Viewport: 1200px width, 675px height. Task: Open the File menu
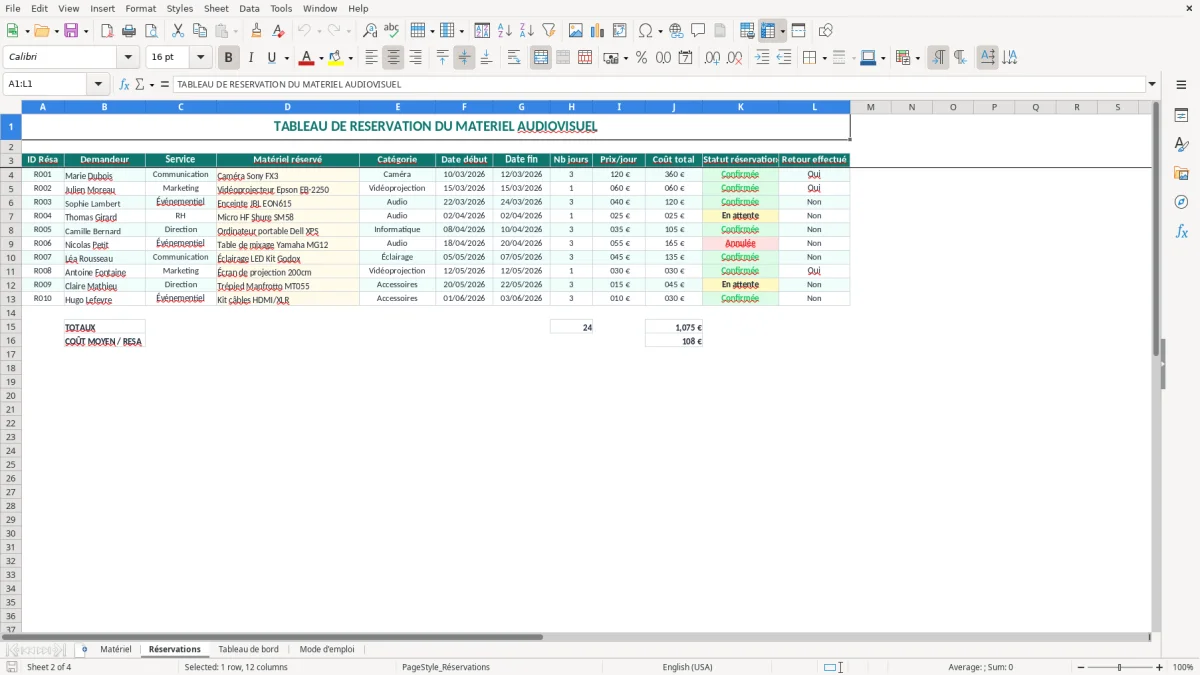coord(13,8)
